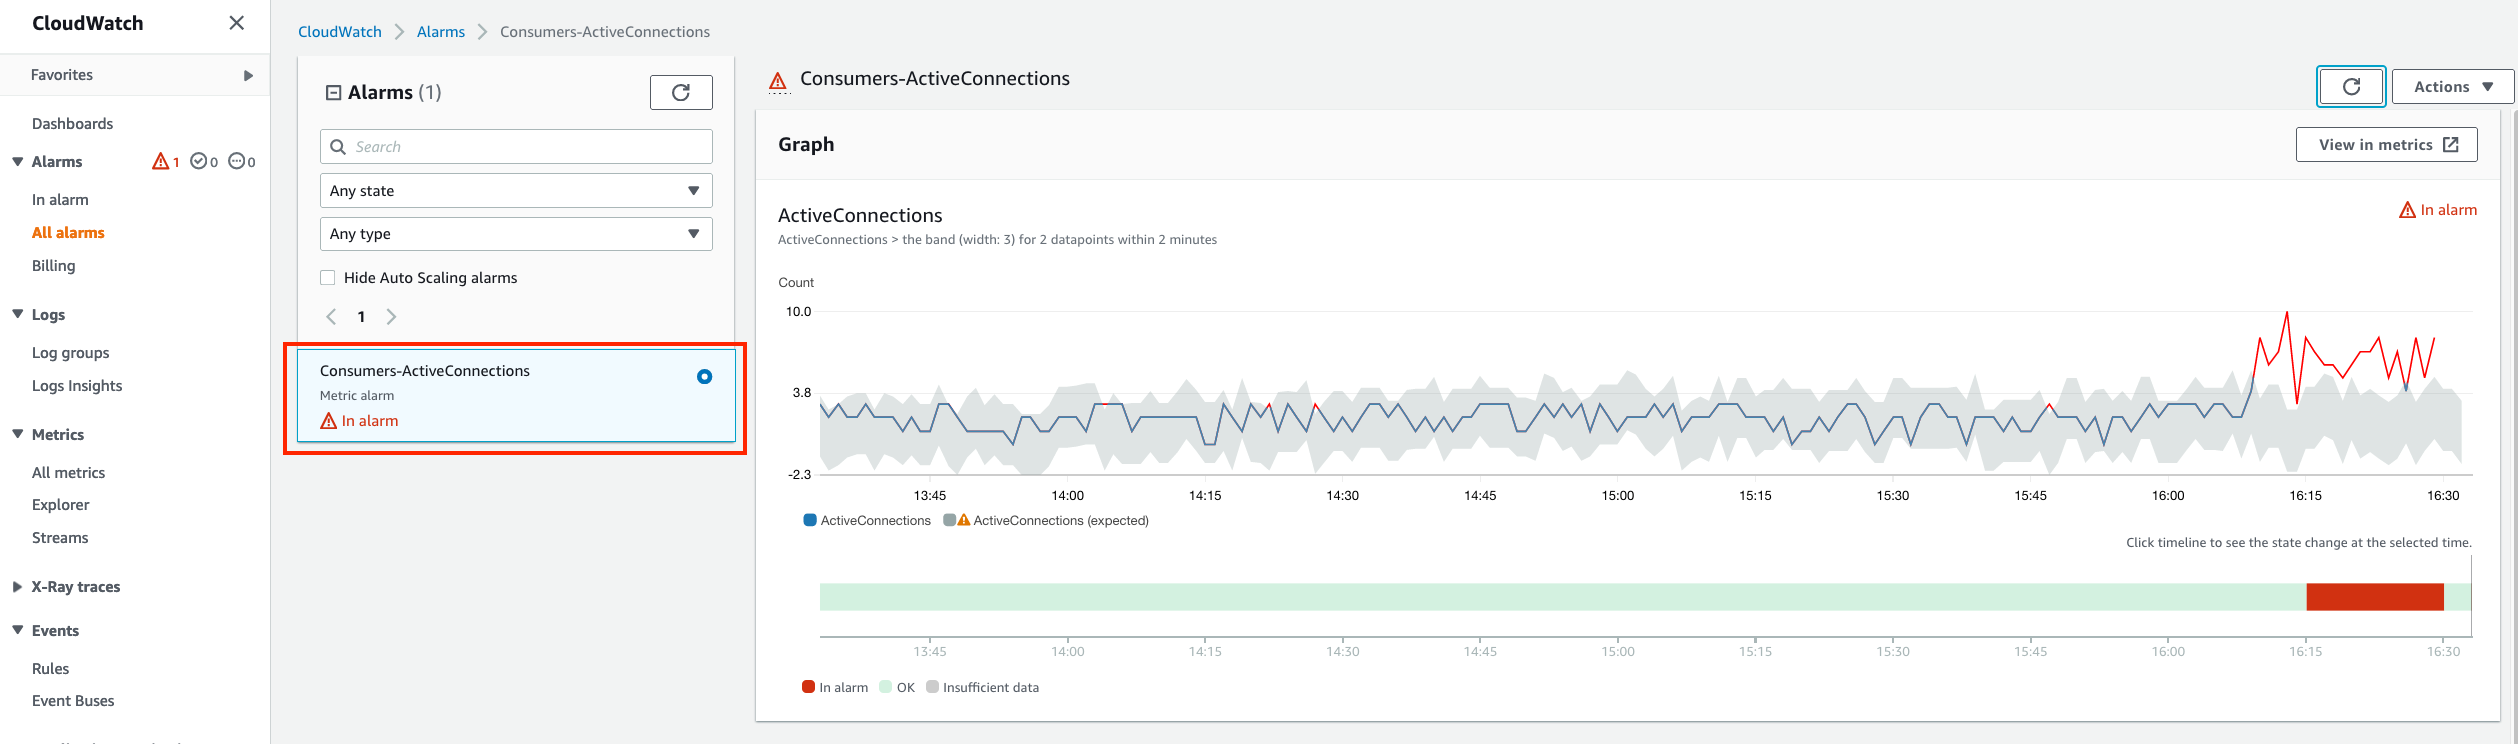Close the CloudWatch sidebar panel
This screenshot has height=744, width=2518.
coord(236,23)
